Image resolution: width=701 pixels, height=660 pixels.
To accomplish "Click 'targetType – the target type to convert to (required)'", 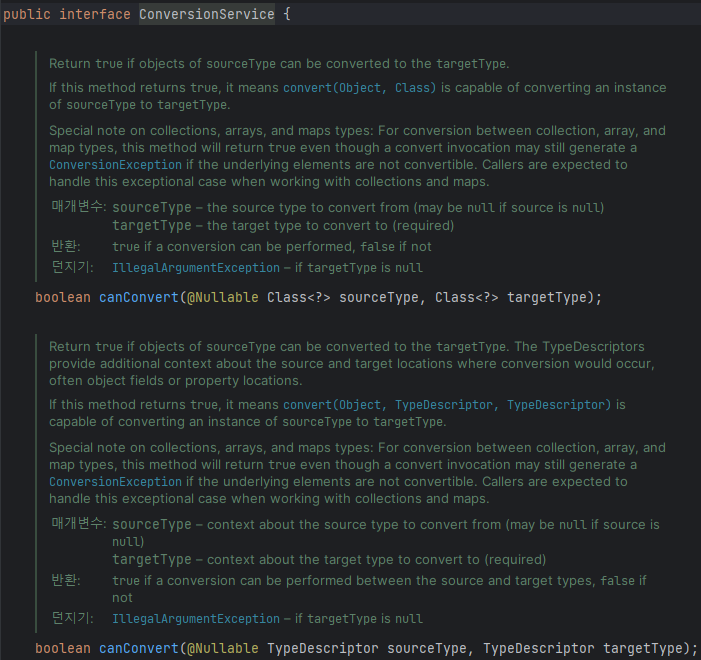I will 283,226.
